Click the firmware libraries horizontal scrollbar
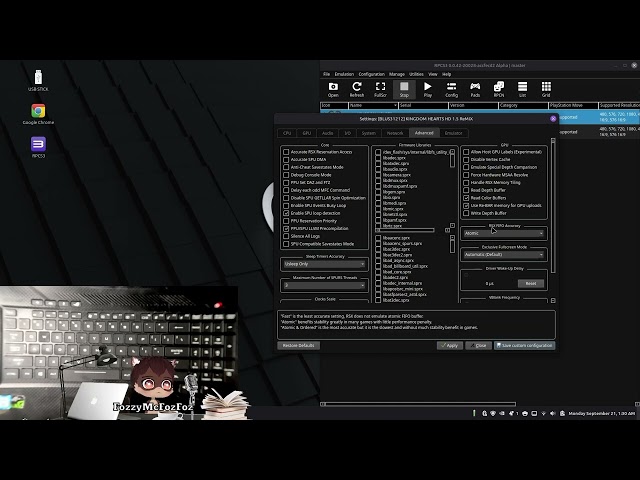 point(405,230)
